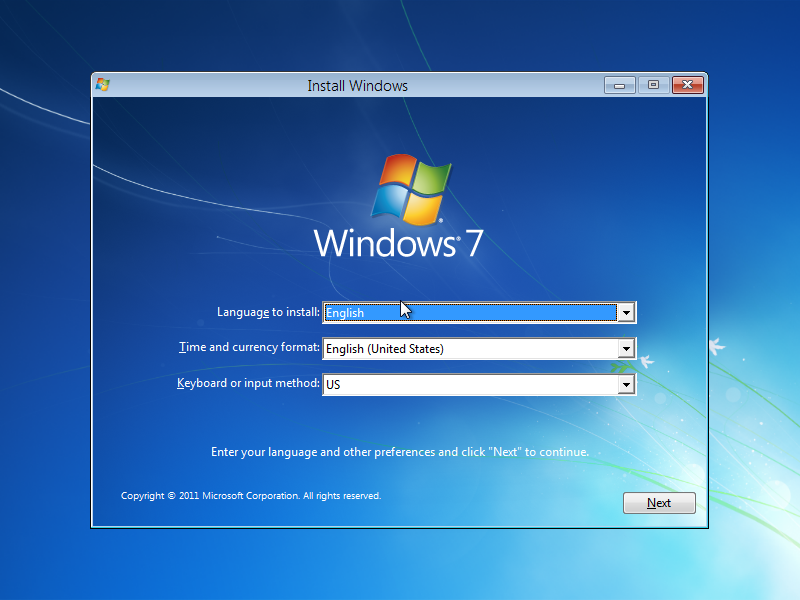Viewport: 800px width, 600px height.
Task: Close the Install Windows window
Action: (x=688, y=85)
